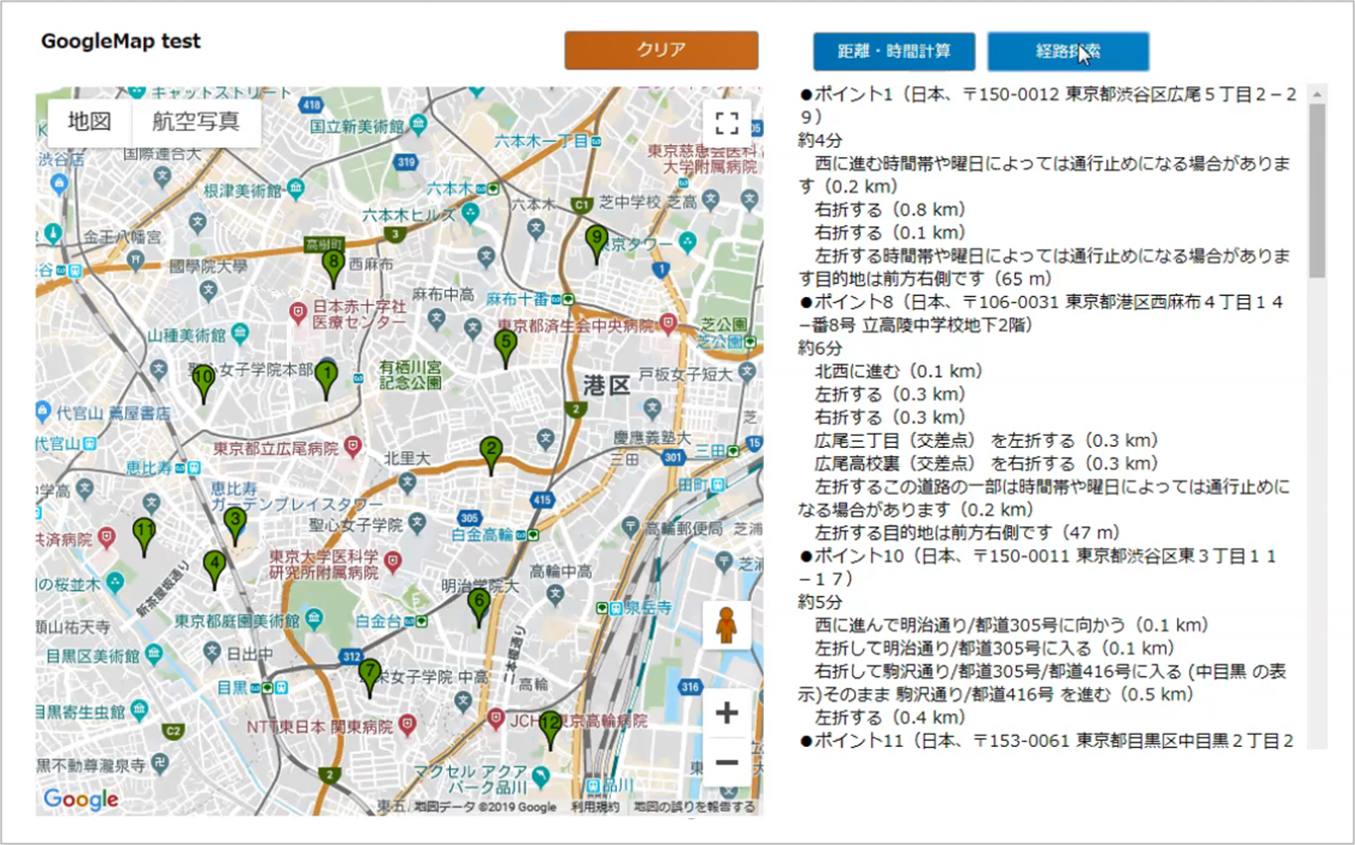Click green map marker number 11
The image size is (1355, 845).
point(145,537)
